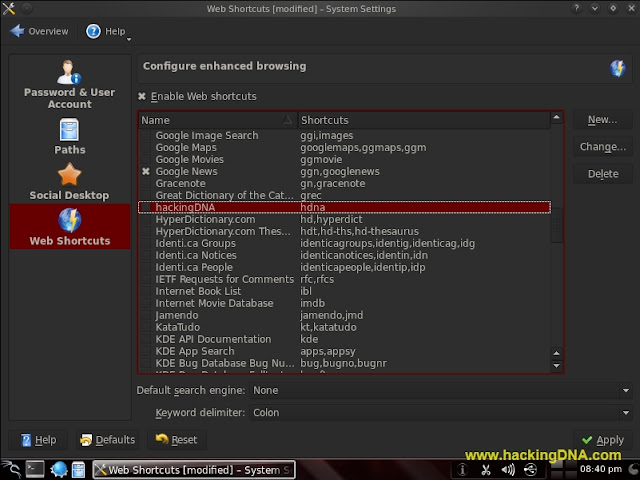
Task: Restore settings with Defaults button
Action: 108,440
